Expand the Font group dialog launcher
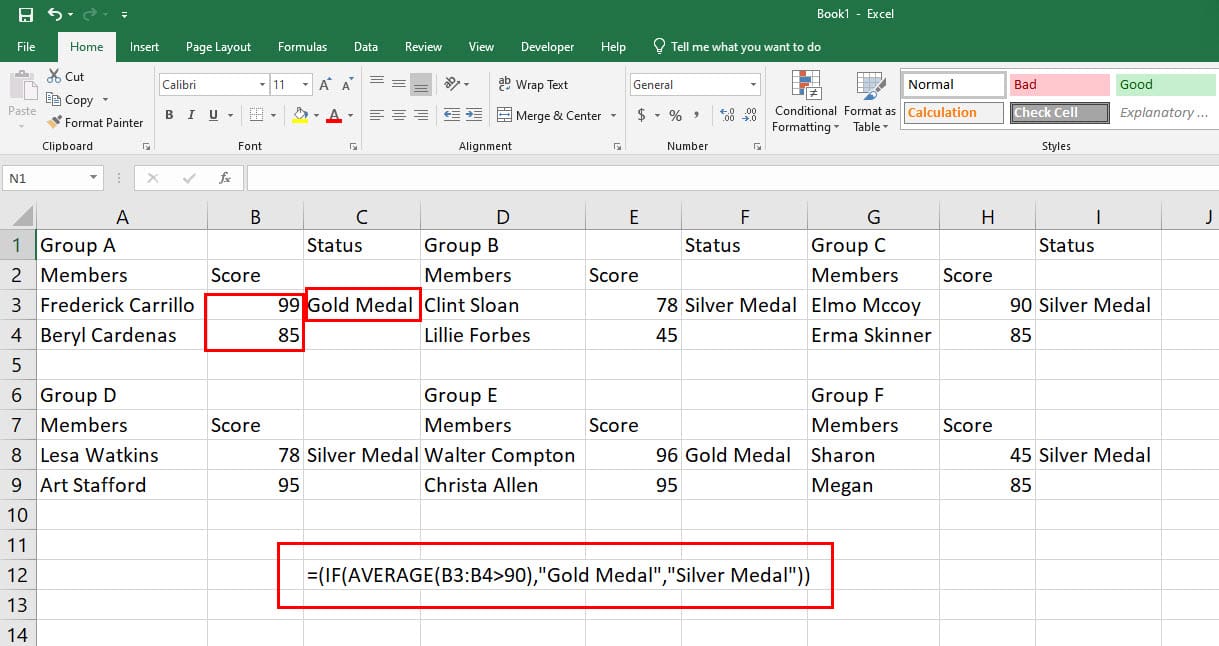The height and width of the screenshot is (646, 1219). click(x=353, y=147)
